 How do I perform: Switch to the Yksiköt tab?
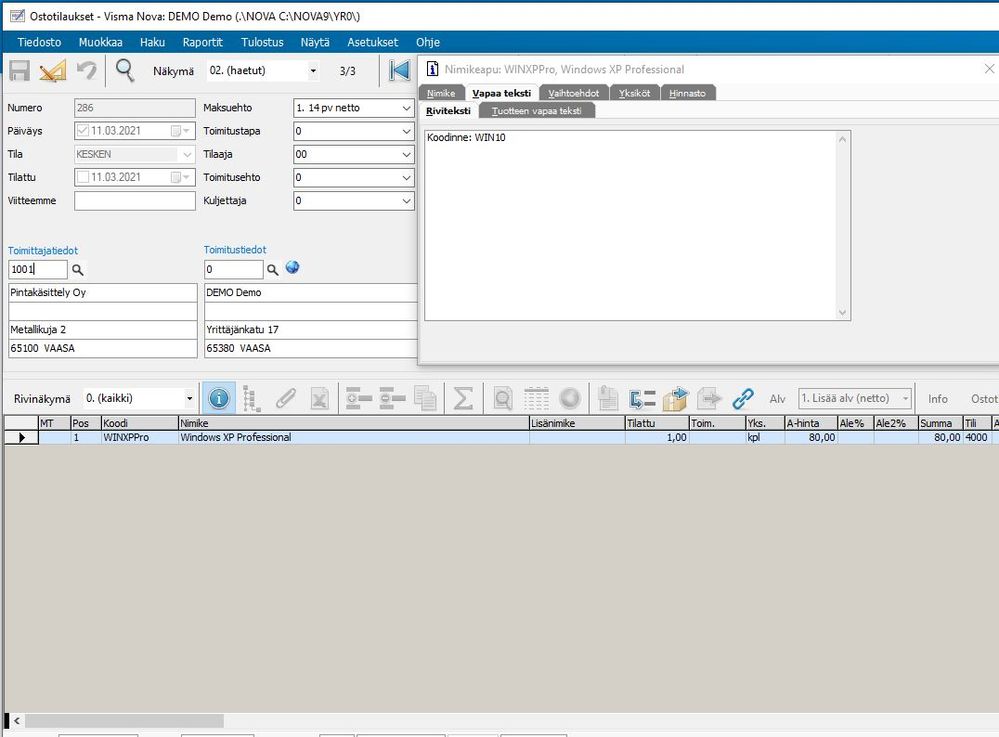pos(635,93)
